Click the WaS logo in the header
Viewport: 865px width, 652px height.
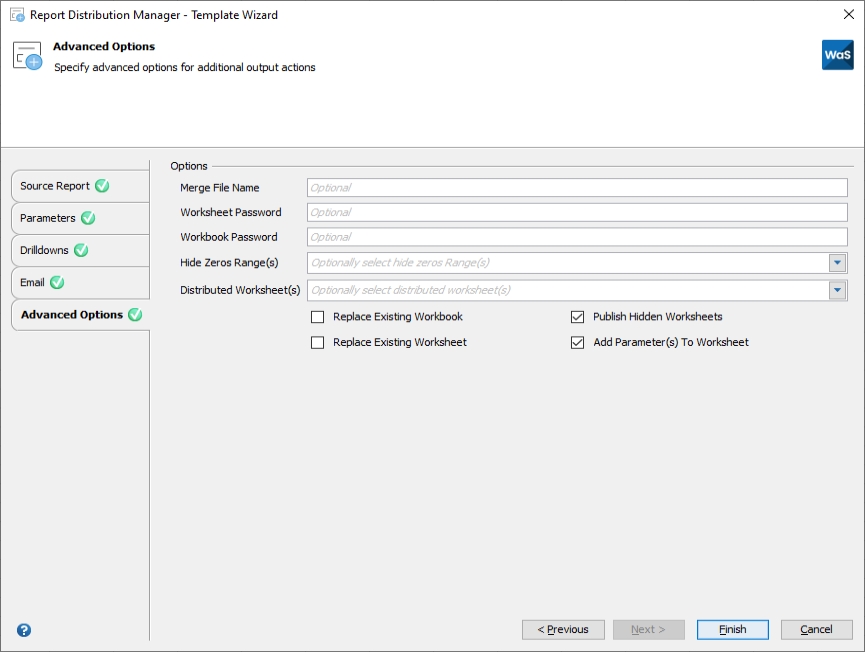click(x=838, y=55)
